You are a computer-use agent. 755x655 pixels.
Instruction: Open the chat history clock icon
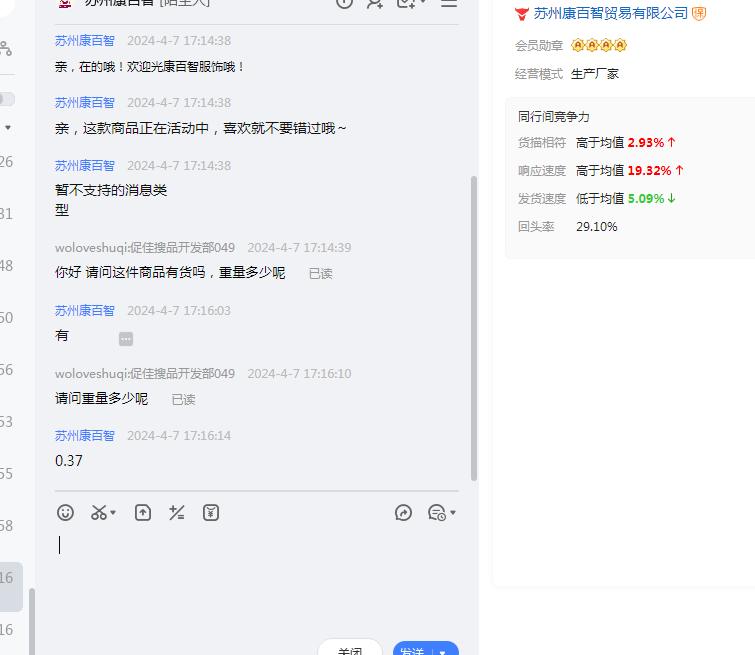(x=436, y=513)
